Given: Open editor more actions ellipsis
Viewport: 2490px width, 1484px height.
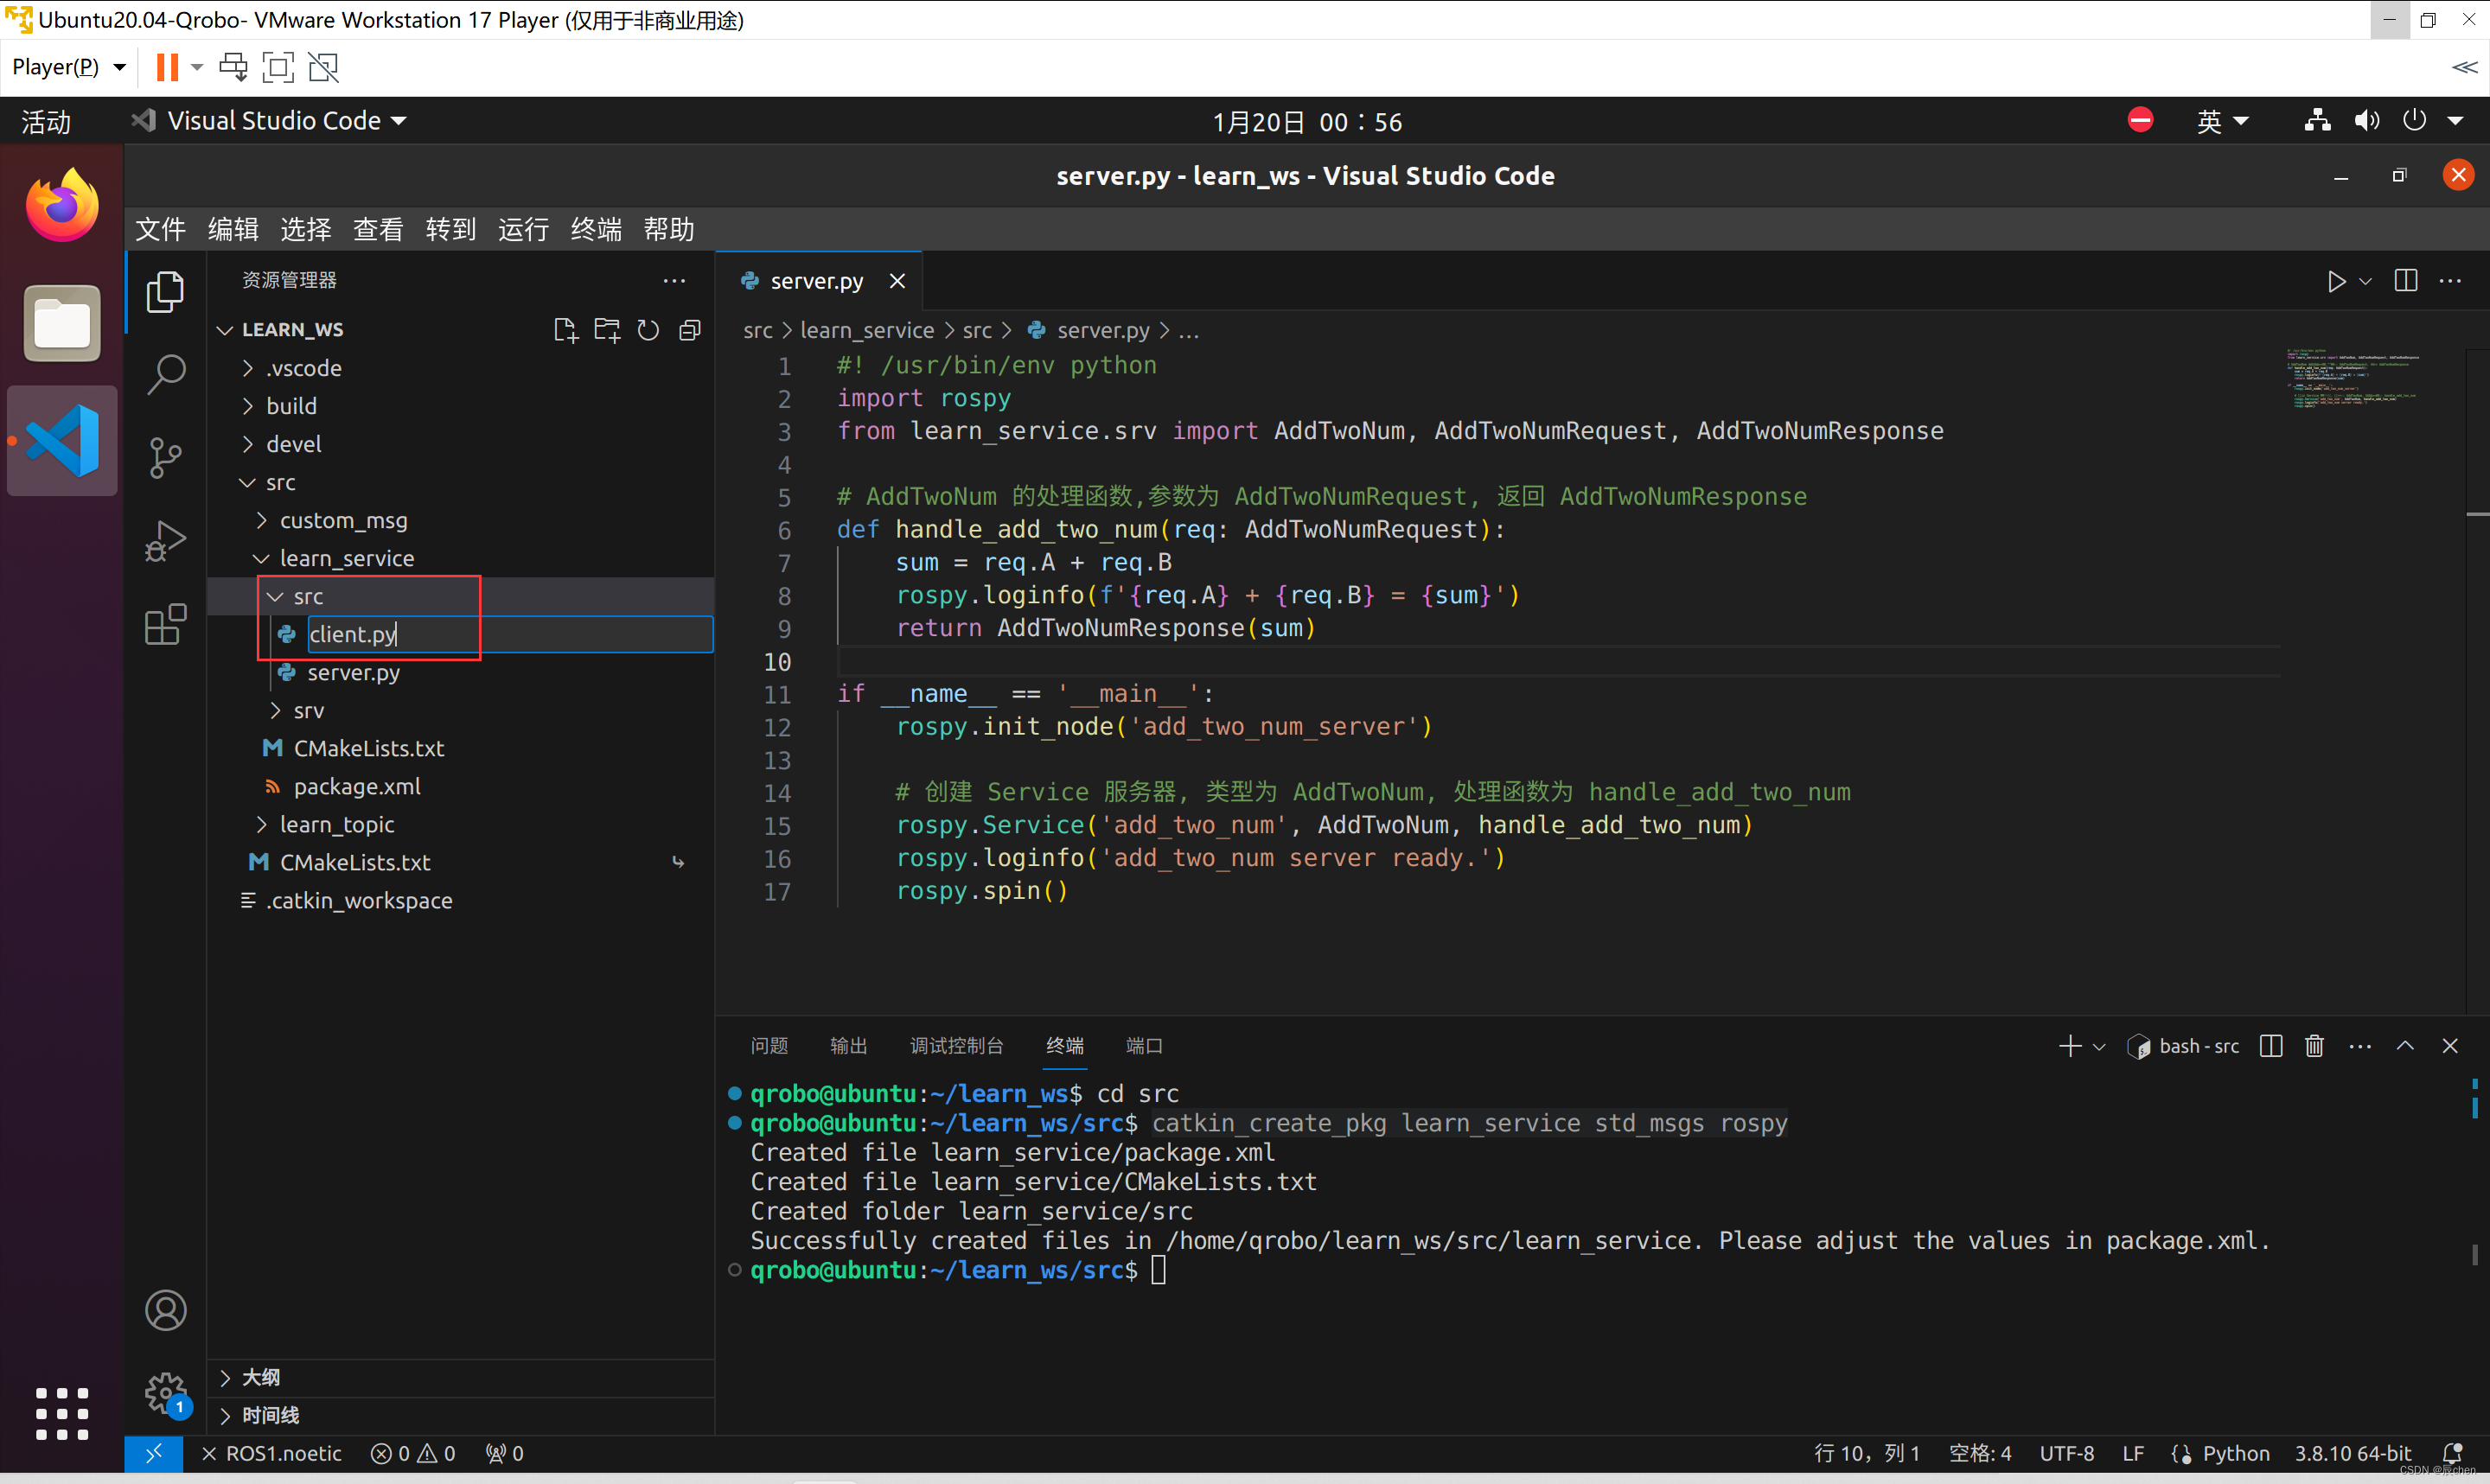Looking at the screenshot, I should [x=2450, y=281].
